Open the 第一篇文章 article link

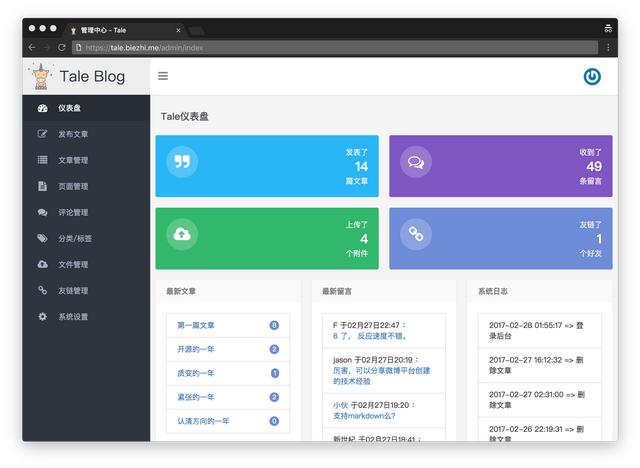coord(196,325)
